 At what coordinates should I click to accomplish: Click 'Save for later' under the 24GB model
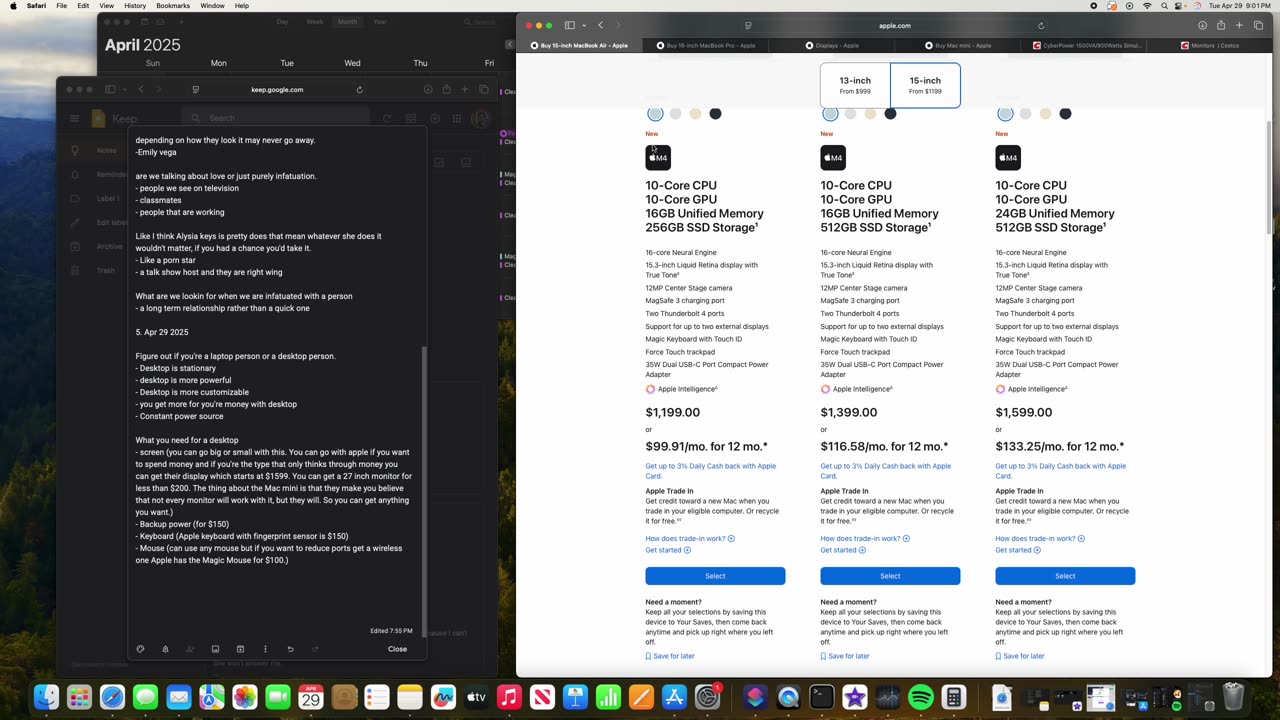[x=1020, y=656]
